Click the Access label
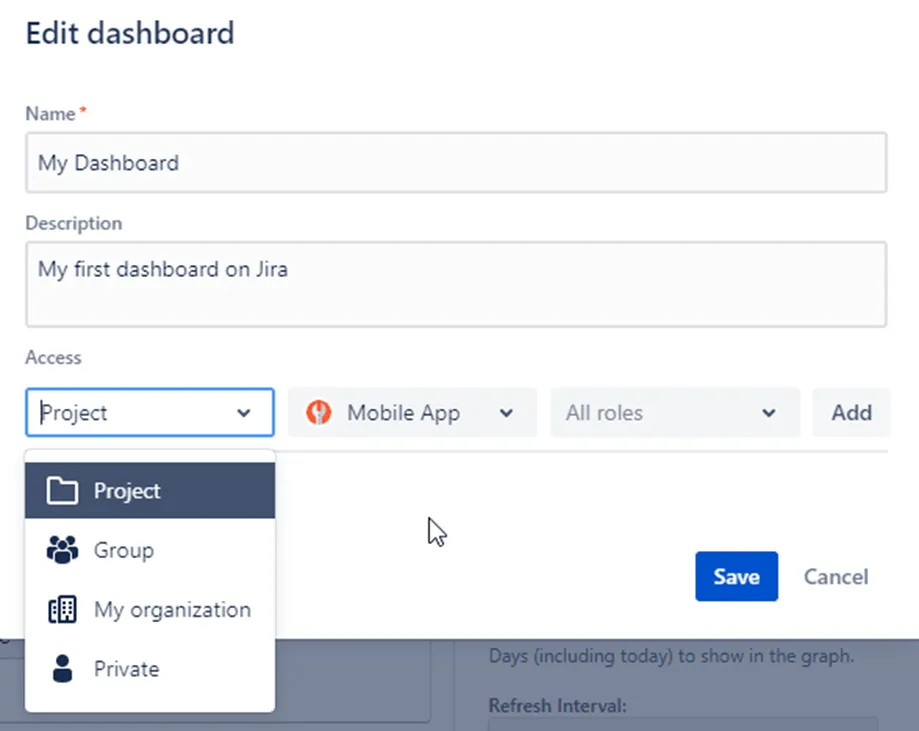Image resolution: width=919 pixels, height=731 pixels. point(53,358)
